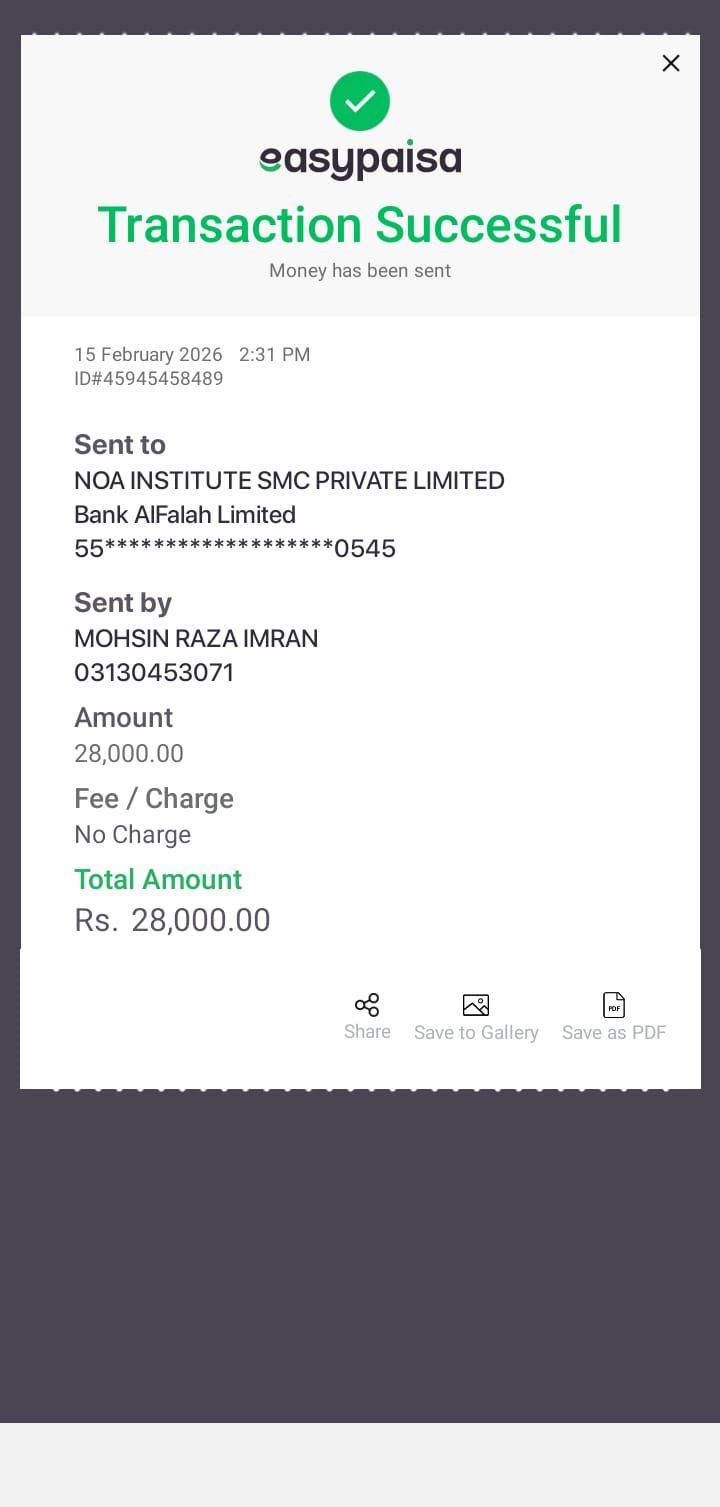Tap the Share icon

(x=367, y=1005)
